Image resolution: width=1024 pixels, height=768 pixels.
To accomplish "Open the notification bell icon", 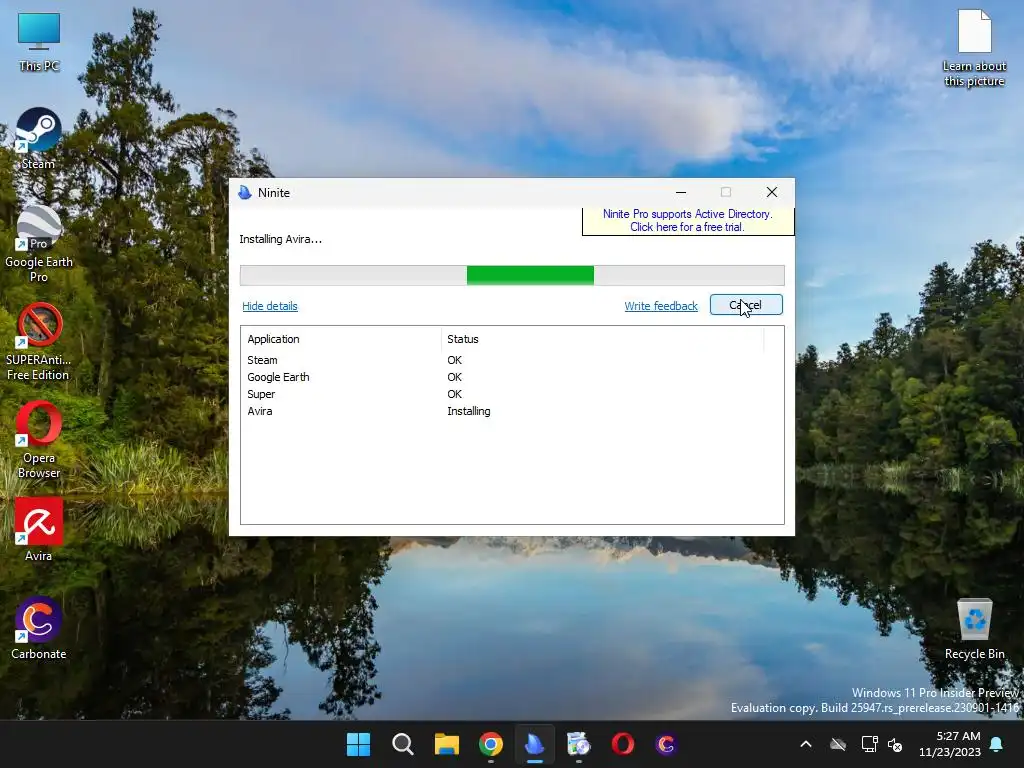I will tap(997, 744).
